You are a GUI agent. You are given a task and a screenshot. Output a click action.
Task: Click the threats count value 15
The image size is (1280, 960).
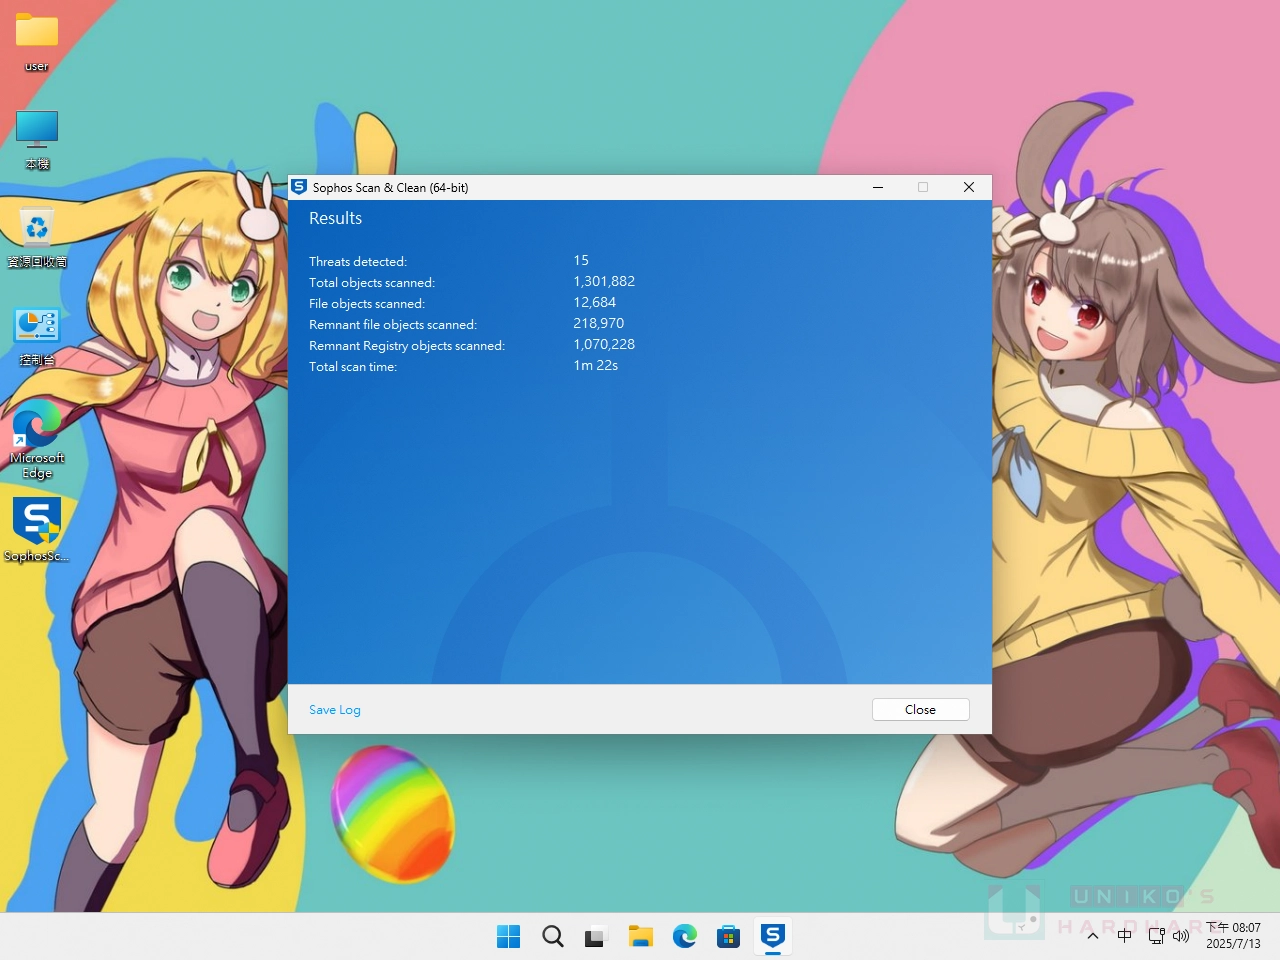tap(581, 260)
